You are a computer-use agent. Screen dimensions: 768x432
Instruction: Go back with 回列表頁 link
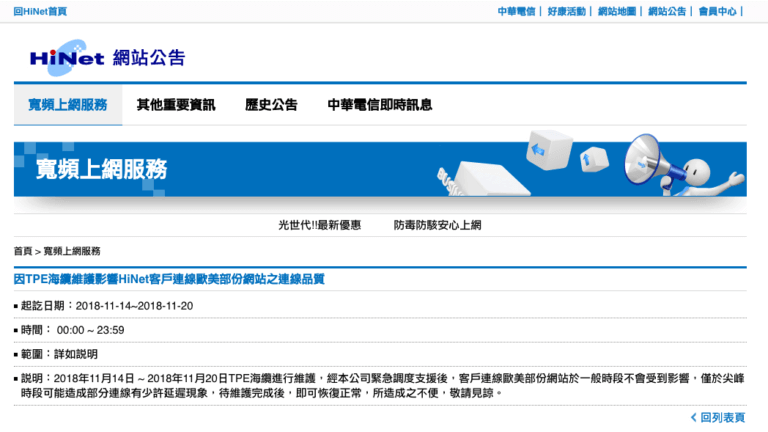coord(722,417)
